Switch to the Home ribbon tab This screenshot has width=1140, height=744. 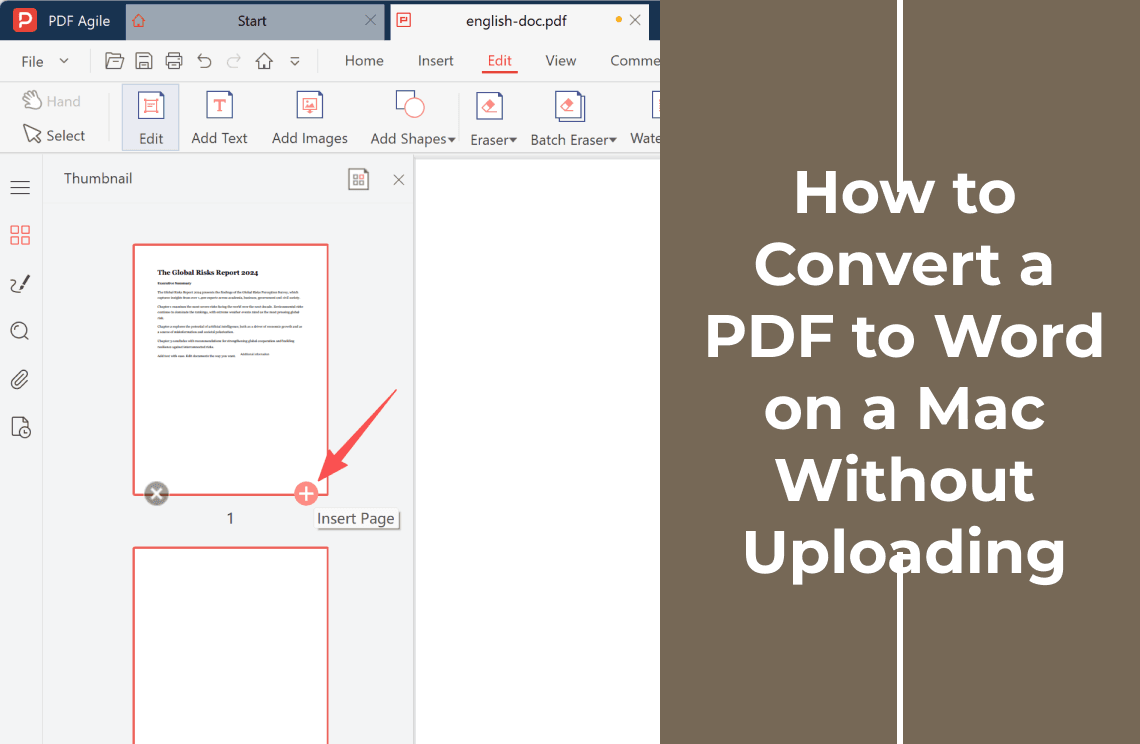click(364, 61)
